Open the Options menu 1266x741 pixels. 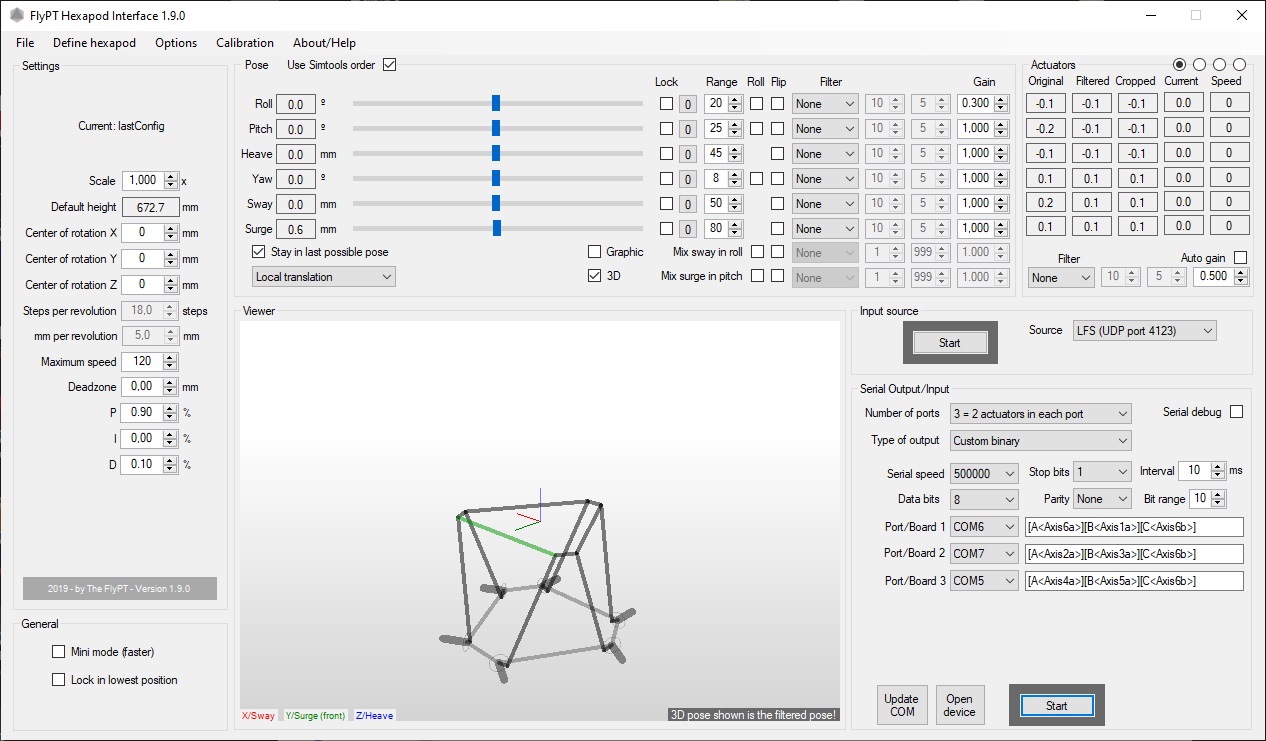176,43
